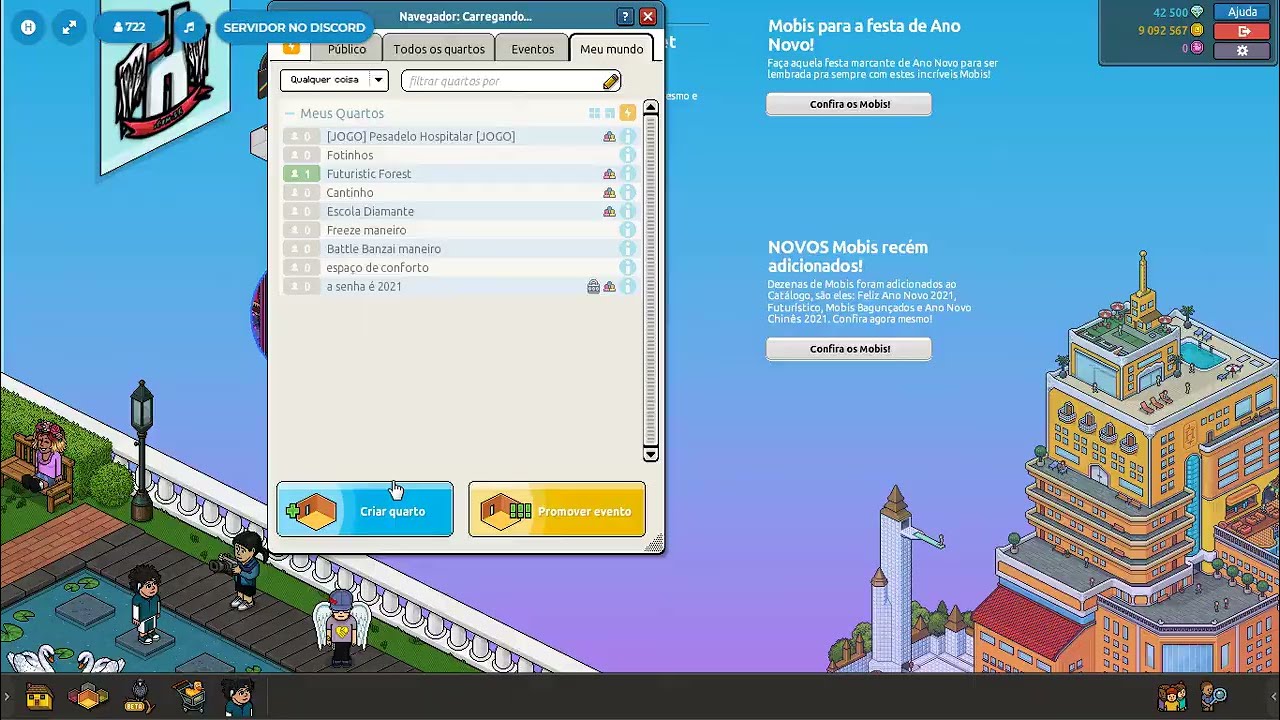Image resolution: width=1280 pixels, height=720 pixels.
Task: Click the Promover evento button
Action: click(x=557, y=510)
